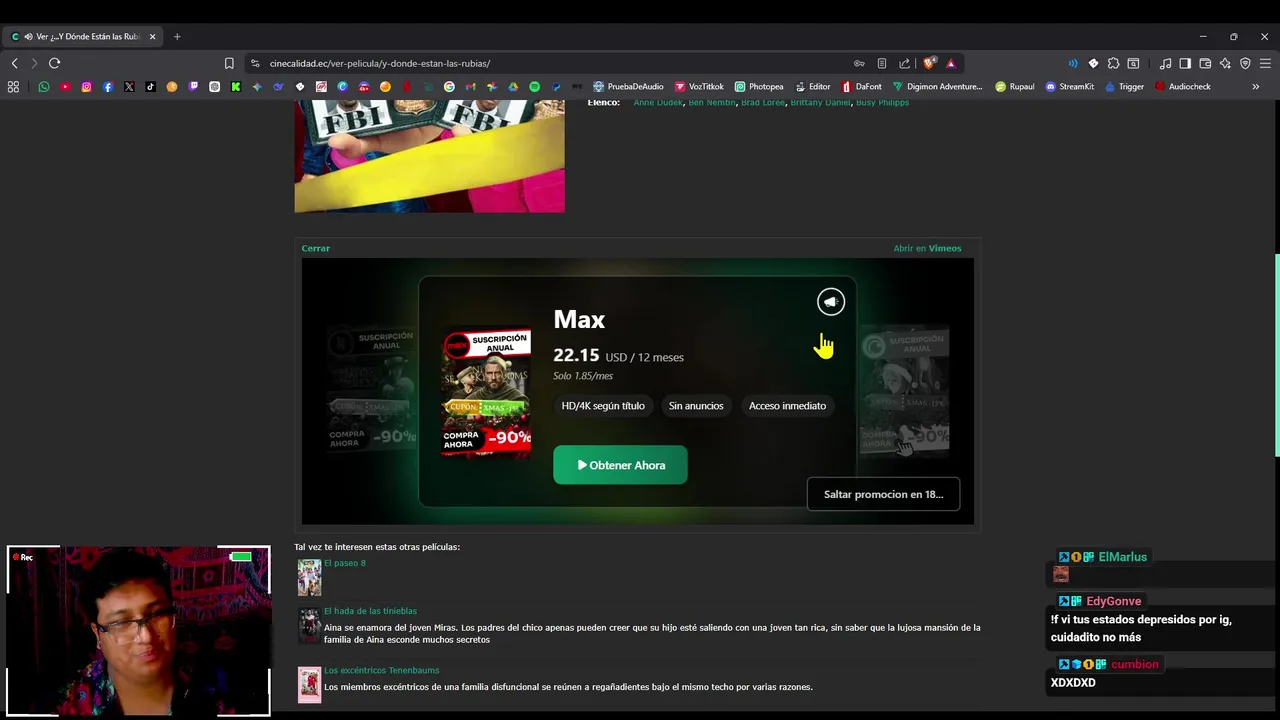Open the YouTube bookmark
Viewport: 1280px width, 720px height.
tap(65, 87)
